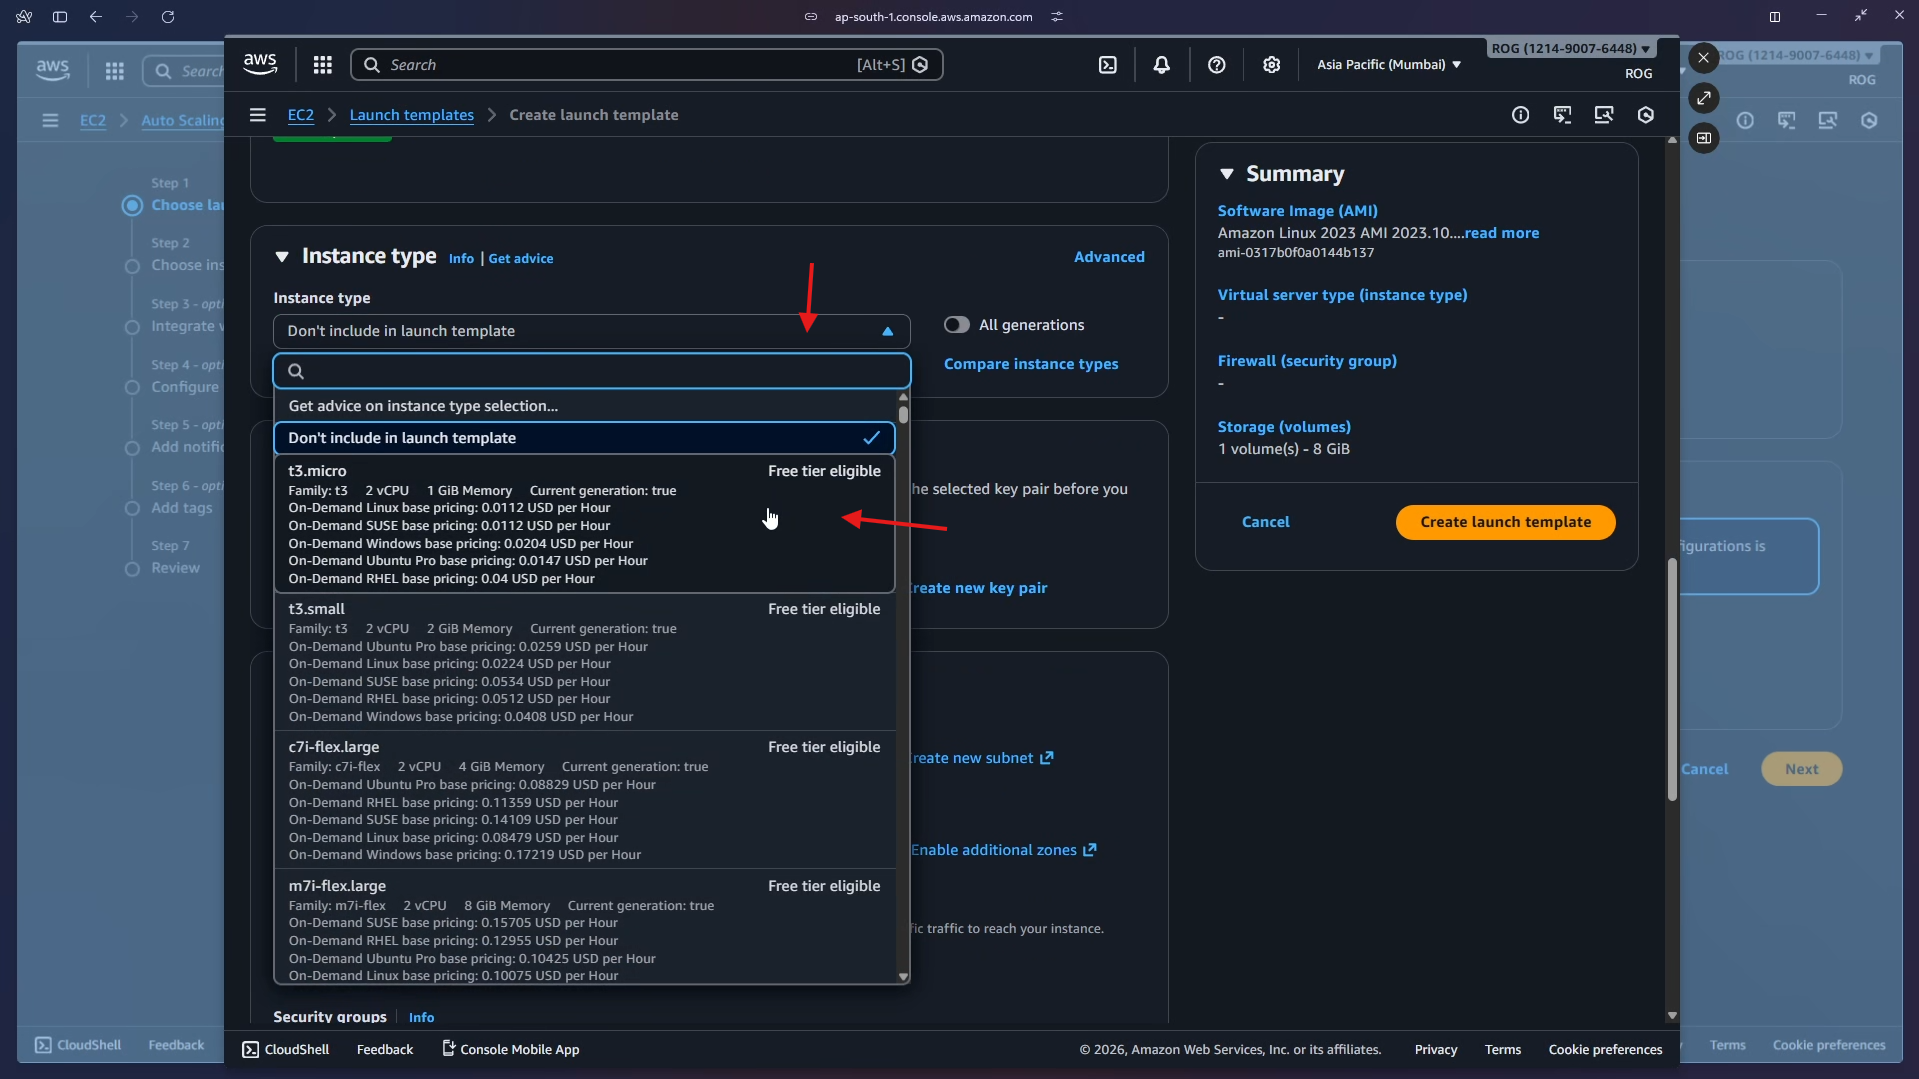Collapse the Instance type dropdown arrow
1919x1079 pixels.
click(886, 331)
